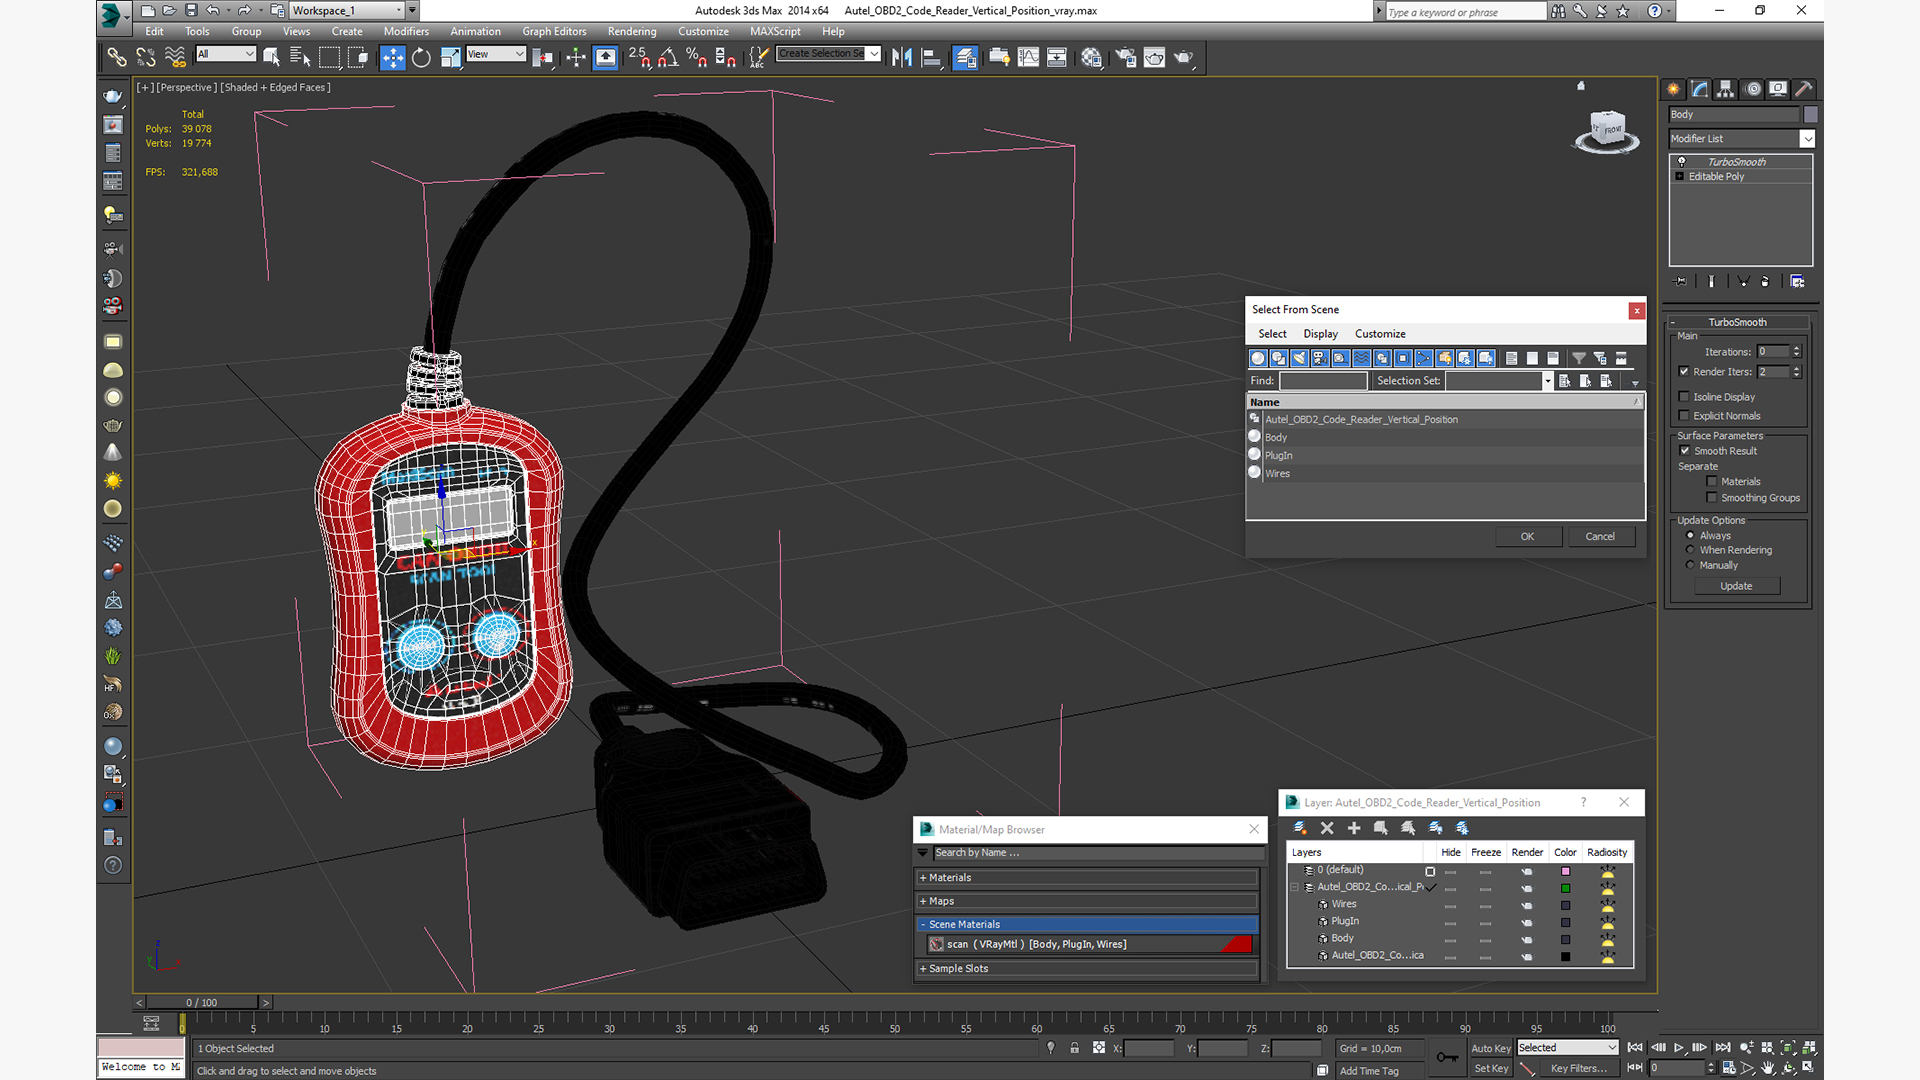Toggle Display Geometry filter in Select From Scene

point(1258,358)
